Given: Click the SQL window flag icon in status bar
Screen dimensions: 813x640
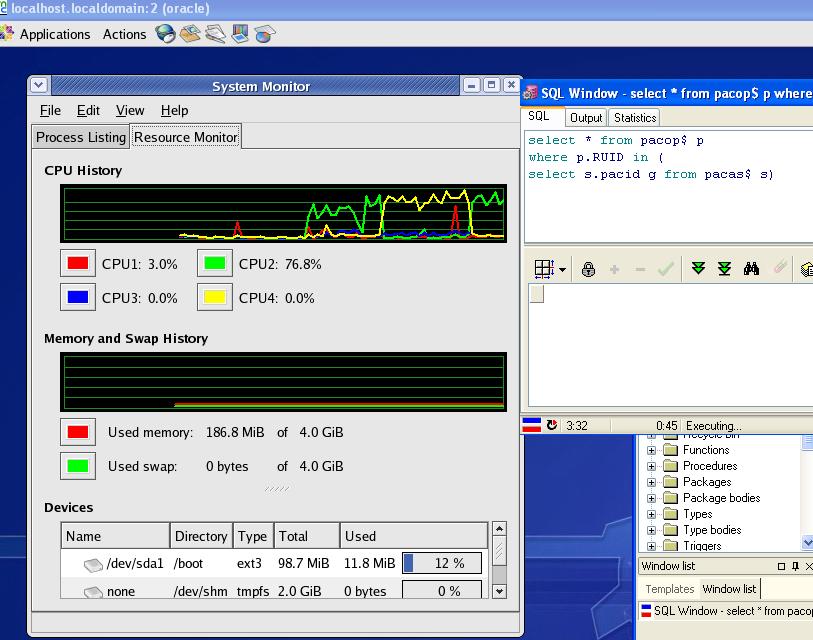Looking at the screenshot, I should tap(531, 425).
